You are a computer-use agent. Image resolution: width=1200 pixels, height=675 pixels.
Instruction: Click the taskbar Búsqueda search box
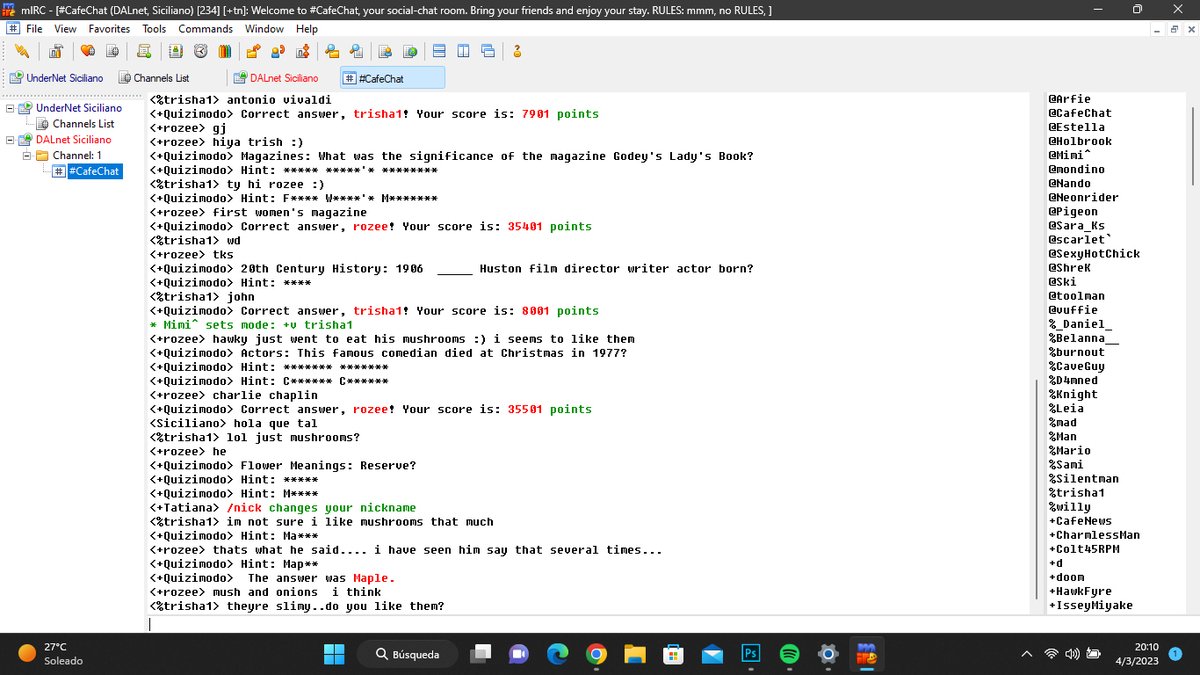(x=409, y=654)
